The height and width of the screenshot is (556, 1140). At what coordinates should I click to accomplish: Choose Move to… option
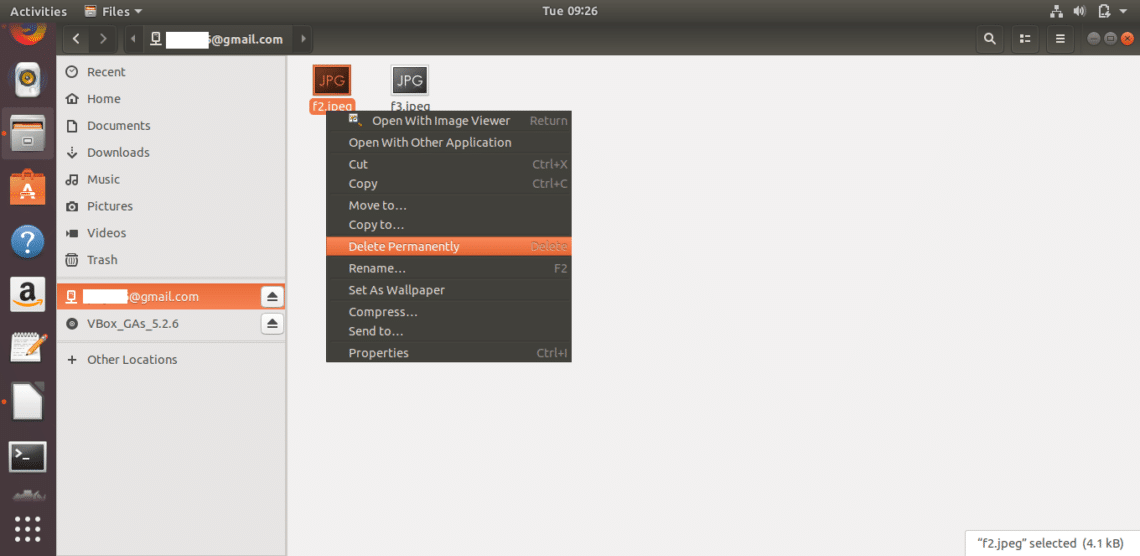(449, 206)
